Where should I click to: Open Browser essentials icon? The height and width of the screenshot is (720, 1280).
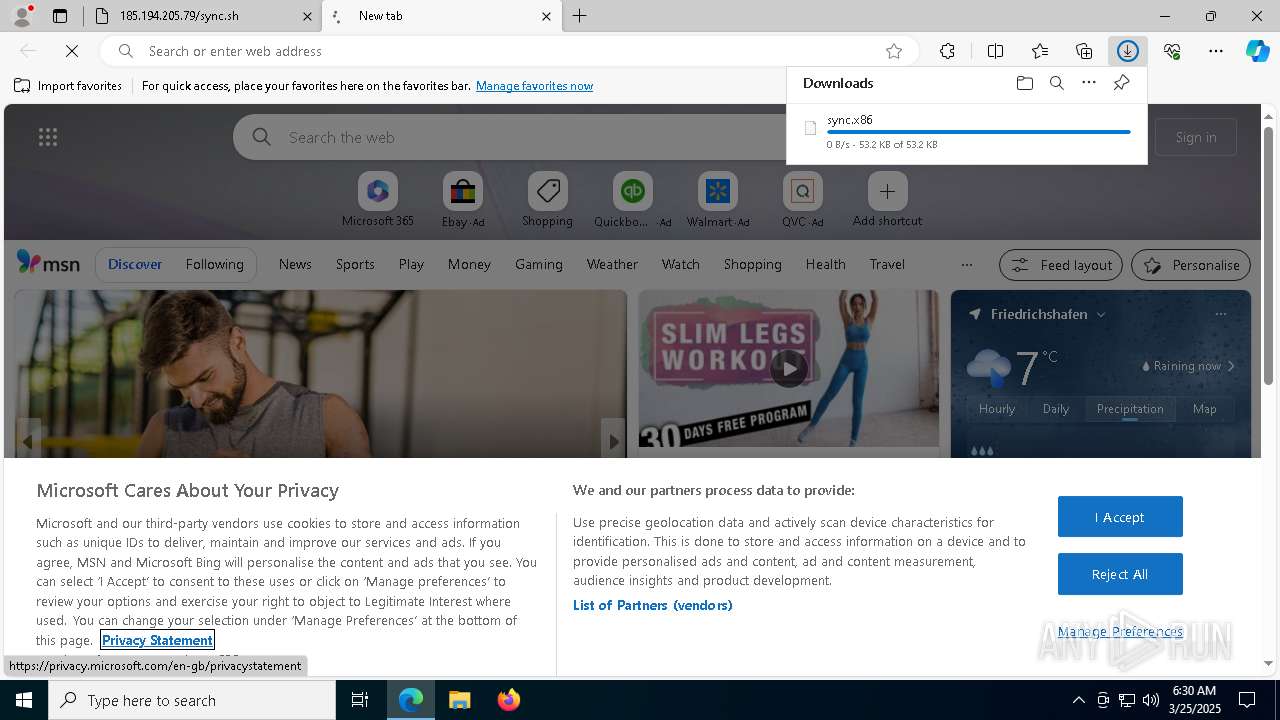1172,51
